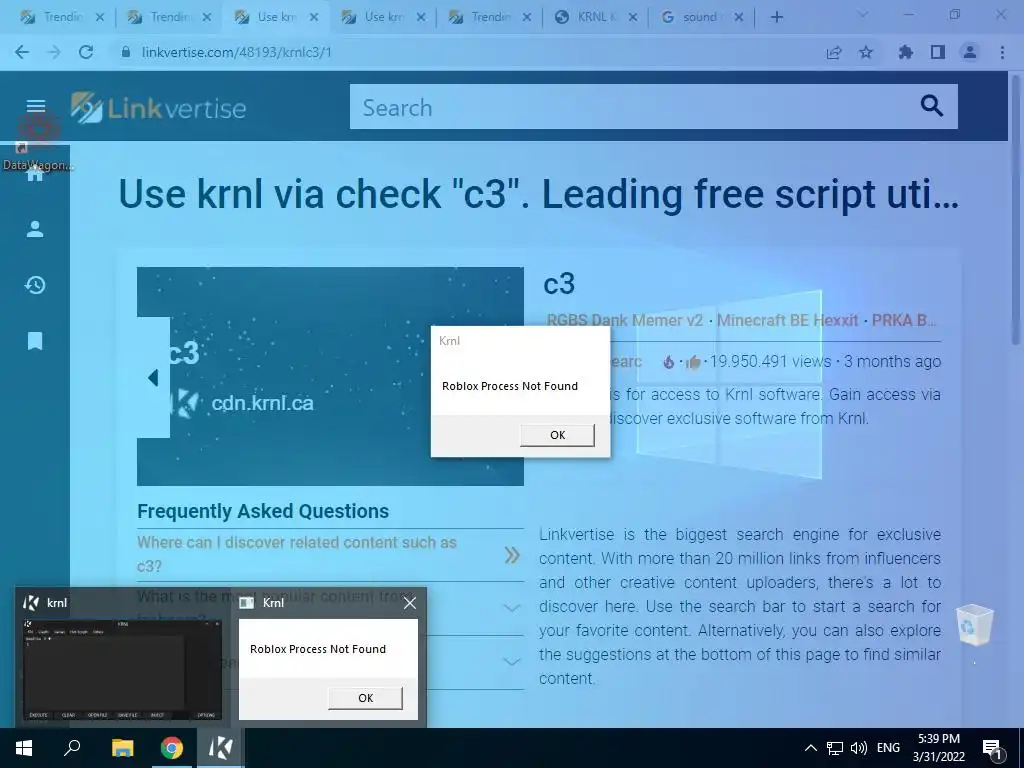Open the network icon in the system tray
The image size is (1024, 768).
pyautogui.click(x=835, y=748)
